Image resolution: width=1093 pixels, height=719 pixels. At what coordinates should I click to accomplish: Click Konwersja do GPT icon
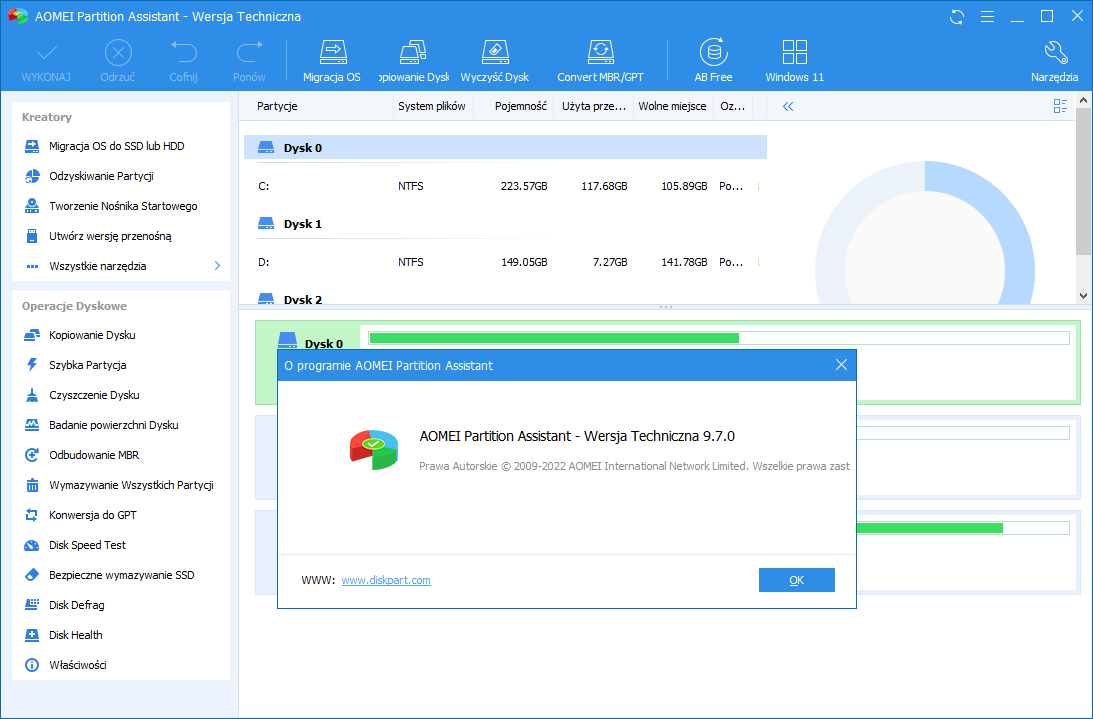click(x=32, y=515)
